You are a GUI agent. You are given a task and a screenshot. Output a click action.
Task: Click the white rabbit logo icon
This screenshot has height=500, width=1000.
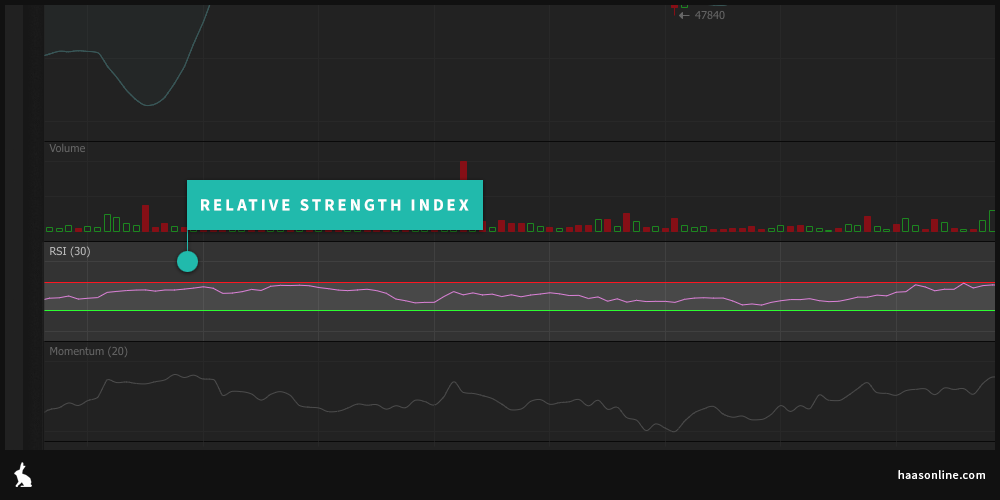24,475
